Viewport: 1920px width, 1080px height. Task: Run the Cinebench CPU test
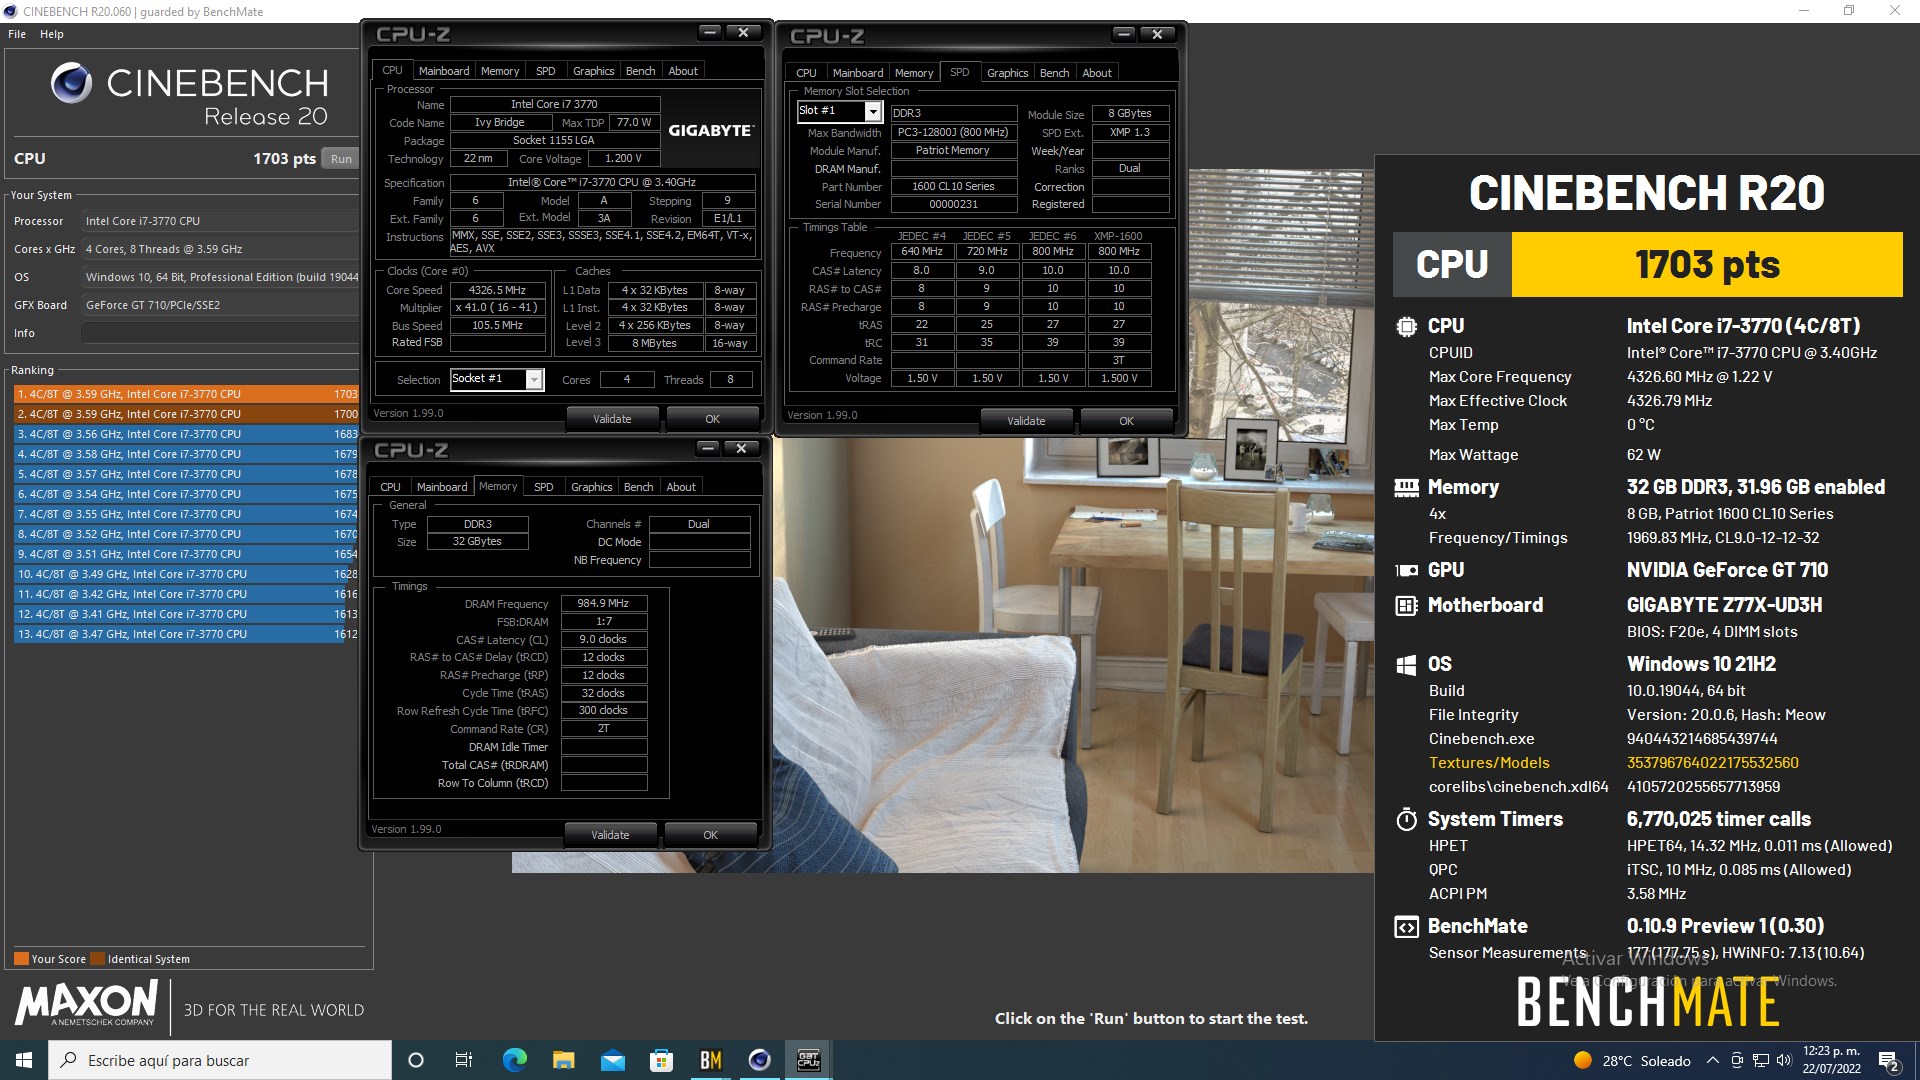(x=341, y=159)
